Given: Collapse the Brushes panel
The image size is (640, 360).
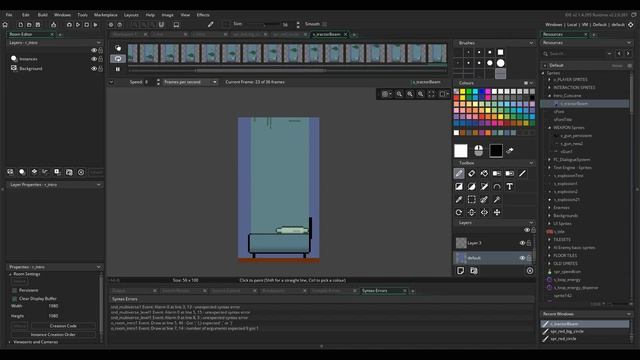Looking at the screenshot, I should pyautogui.click(x=531, y=43).
